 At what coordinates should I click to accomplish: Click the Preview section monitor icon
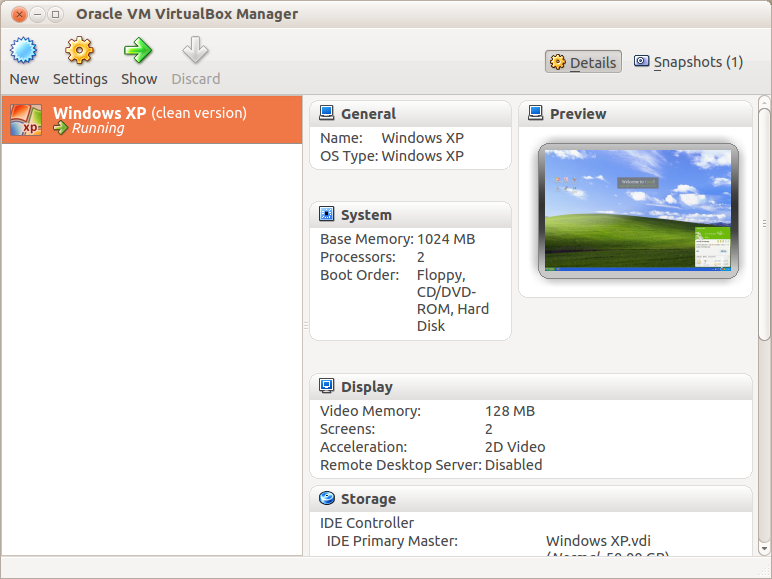536,113
